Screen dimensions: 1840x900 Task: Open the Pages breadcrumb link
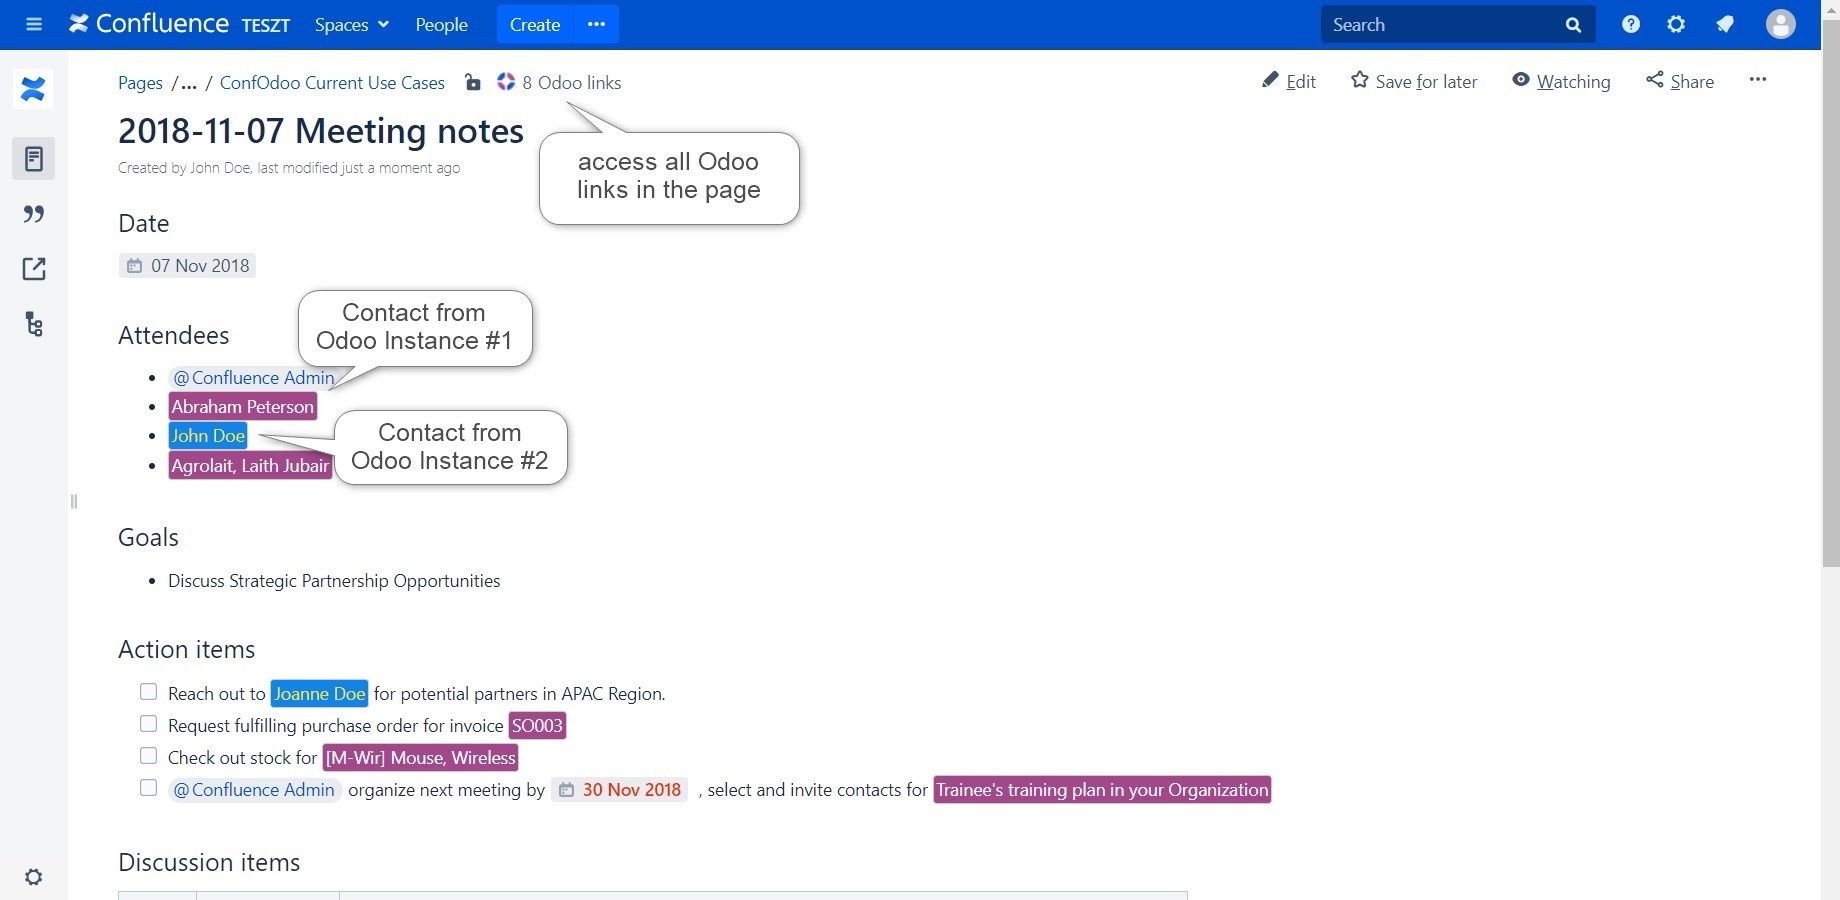click(x=140, y=82)
